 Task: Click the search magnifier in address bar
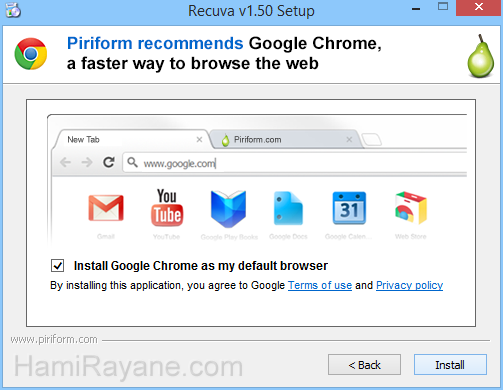[133, 162]
